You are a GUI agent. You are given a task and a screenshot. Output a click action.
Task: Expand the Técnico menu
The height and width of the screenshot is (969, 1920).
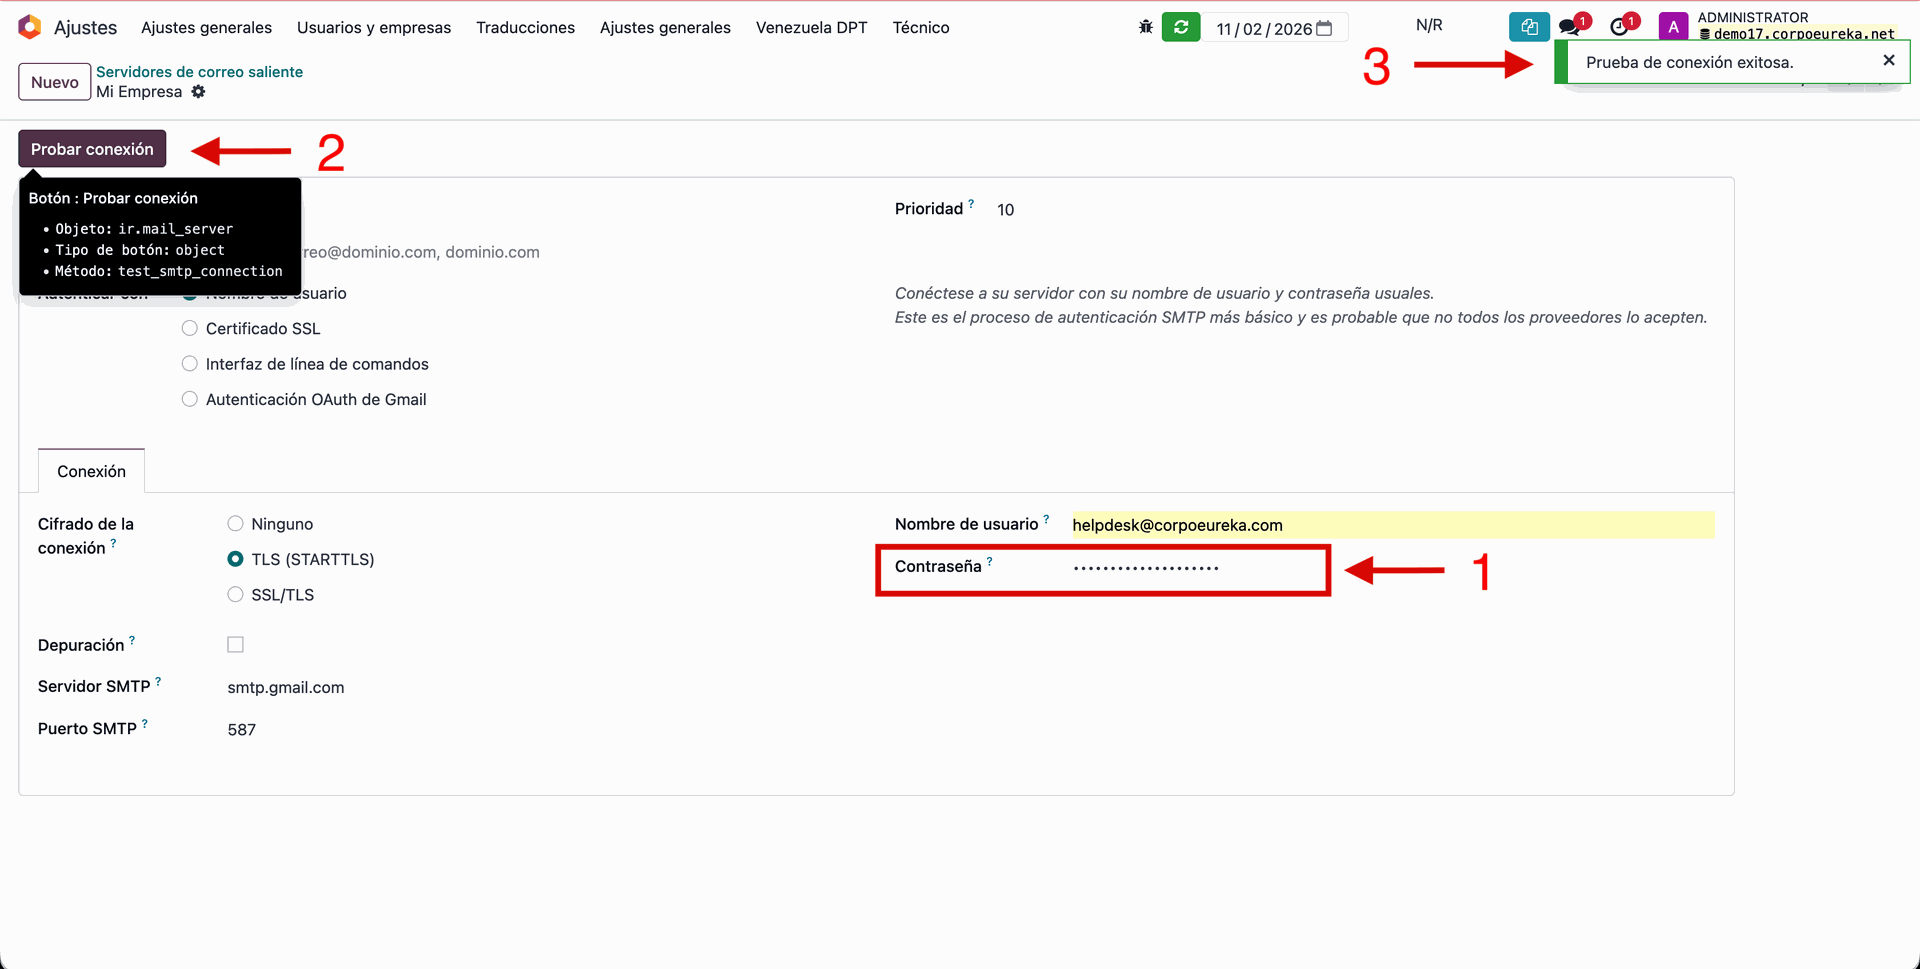pos(920,28)
